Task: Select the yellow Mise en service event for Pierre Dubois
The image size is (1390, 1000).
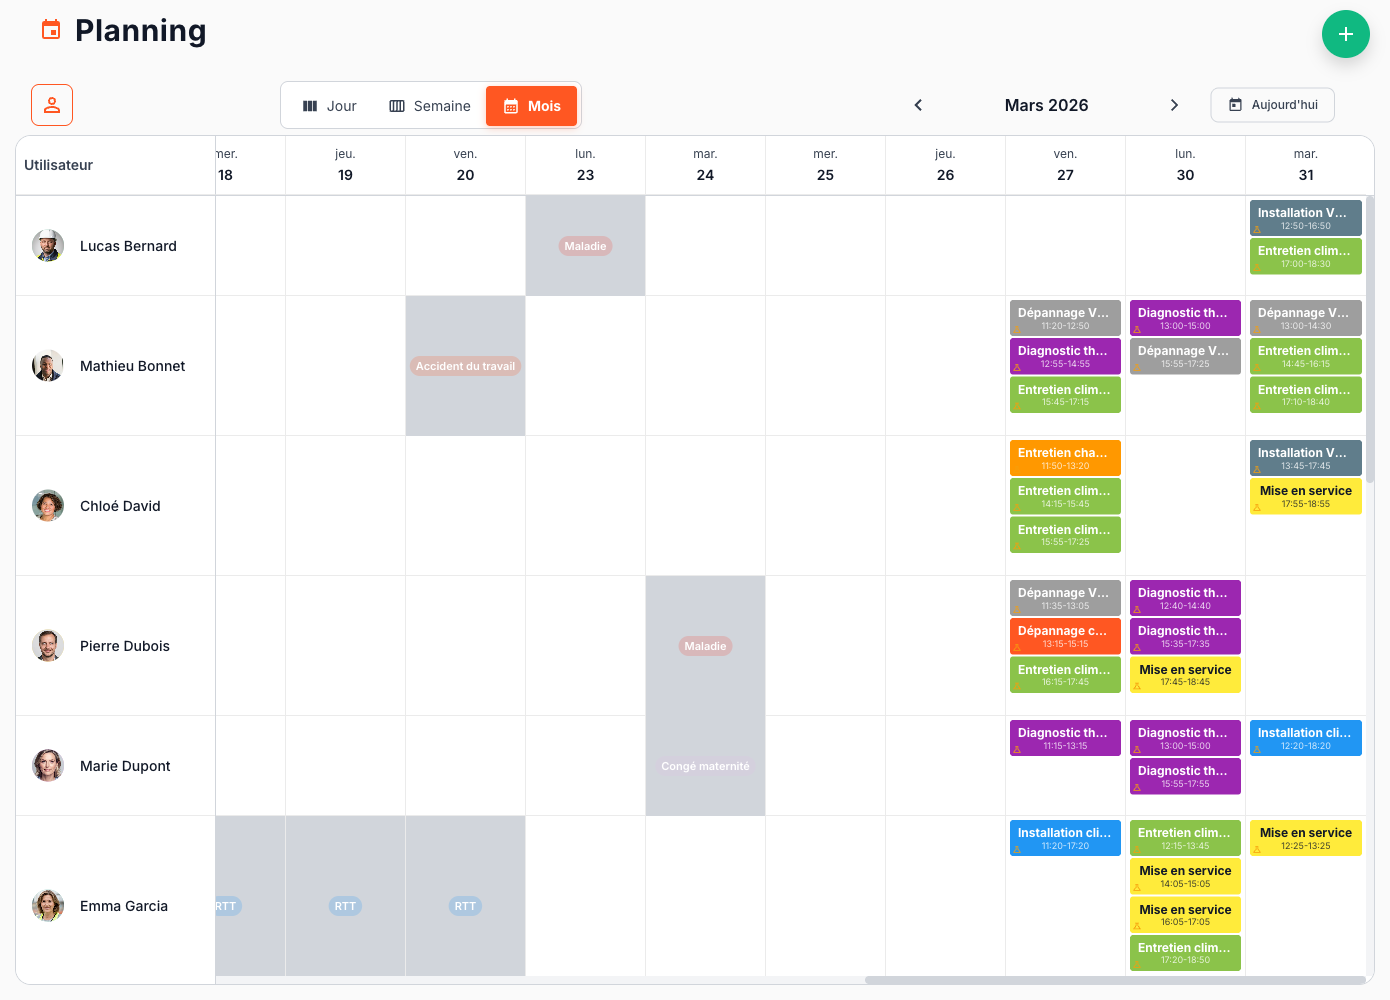Action: (1185, 674)
